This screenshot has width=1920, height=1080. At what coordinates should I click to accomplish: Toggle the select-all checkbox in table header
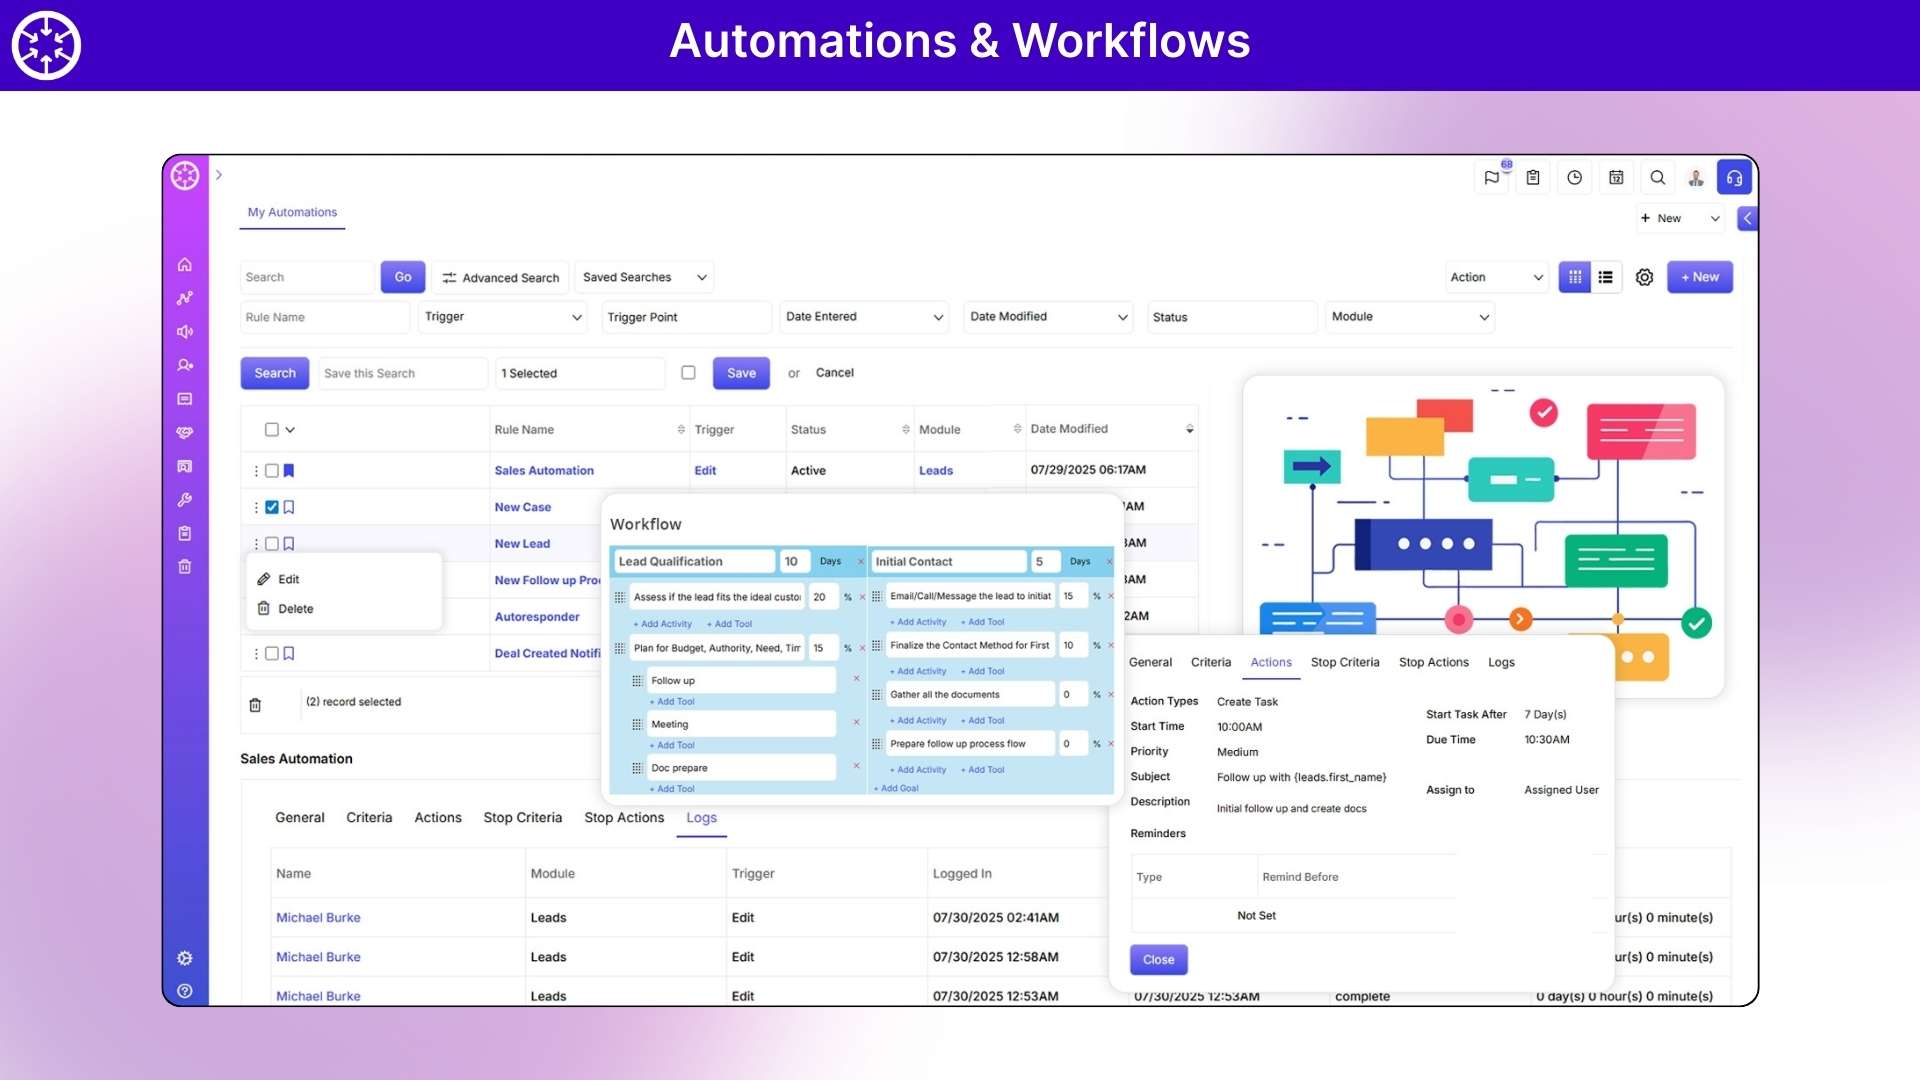tap(271, 429)
